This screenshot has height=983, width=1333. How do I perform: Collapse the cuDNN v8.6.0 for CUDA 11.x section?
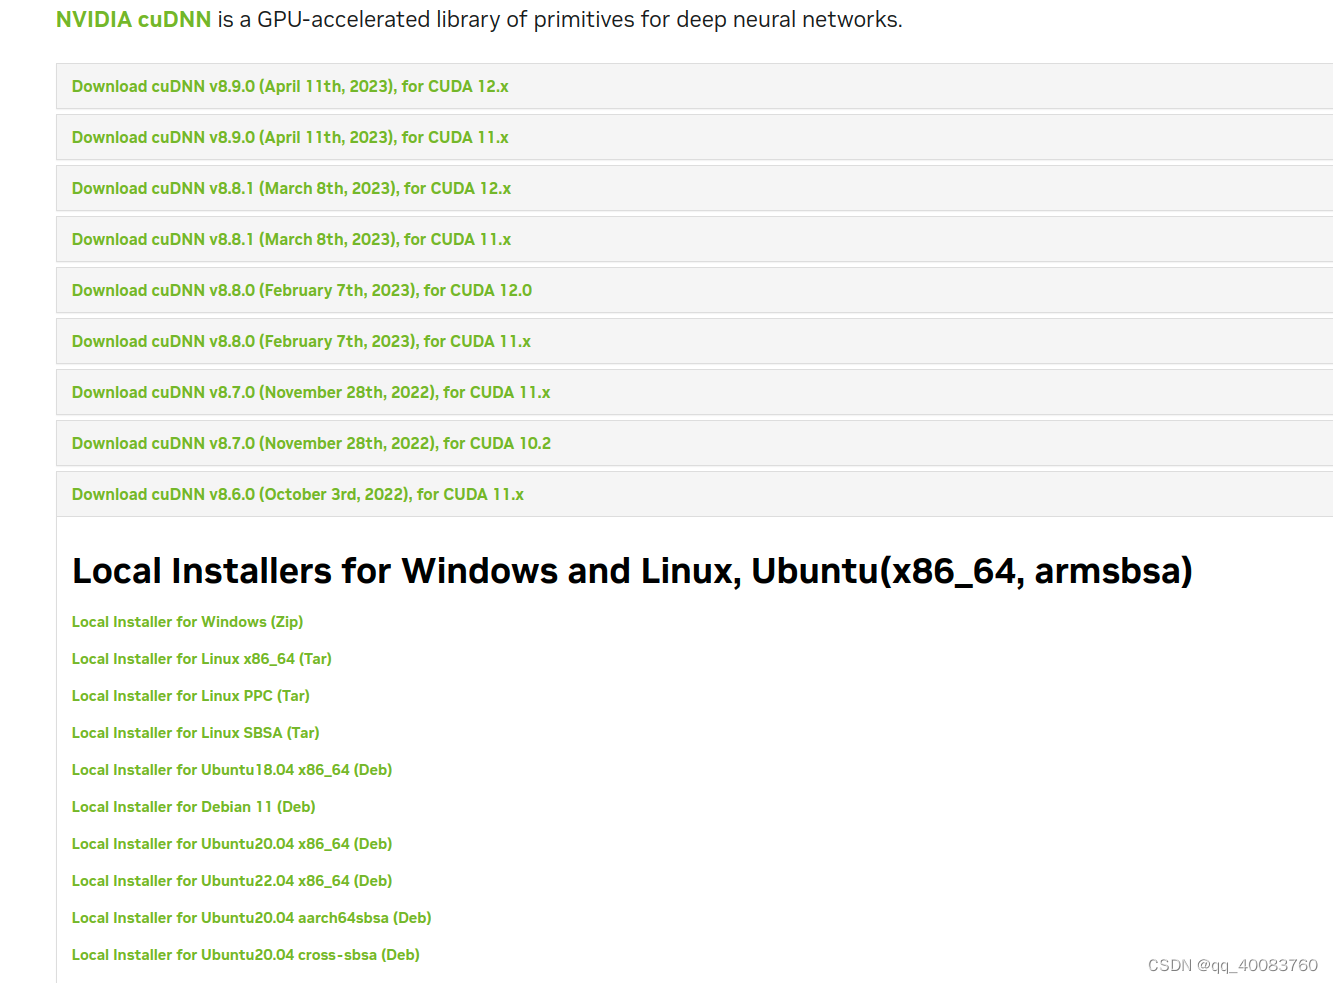(x=297, y=494)
